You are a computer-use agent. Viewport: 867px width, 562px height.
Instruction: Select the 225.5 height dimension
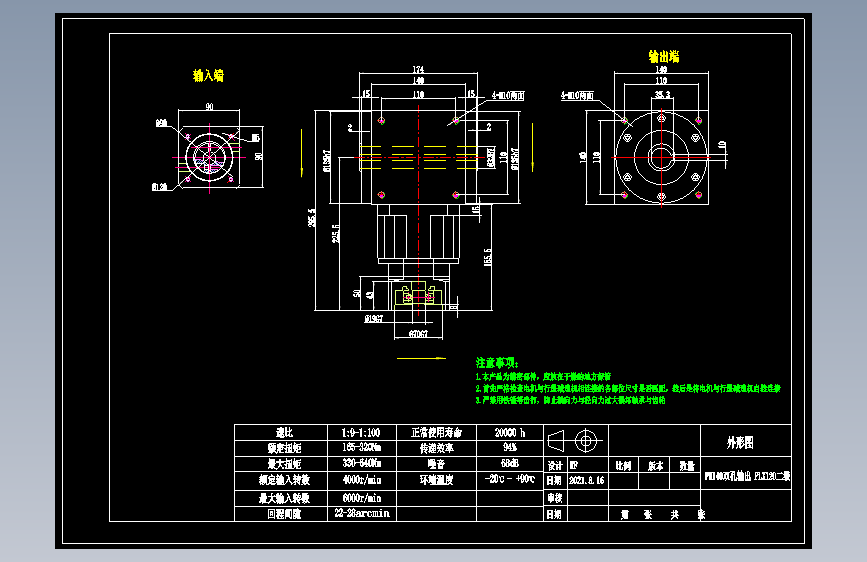coord(336,233)
